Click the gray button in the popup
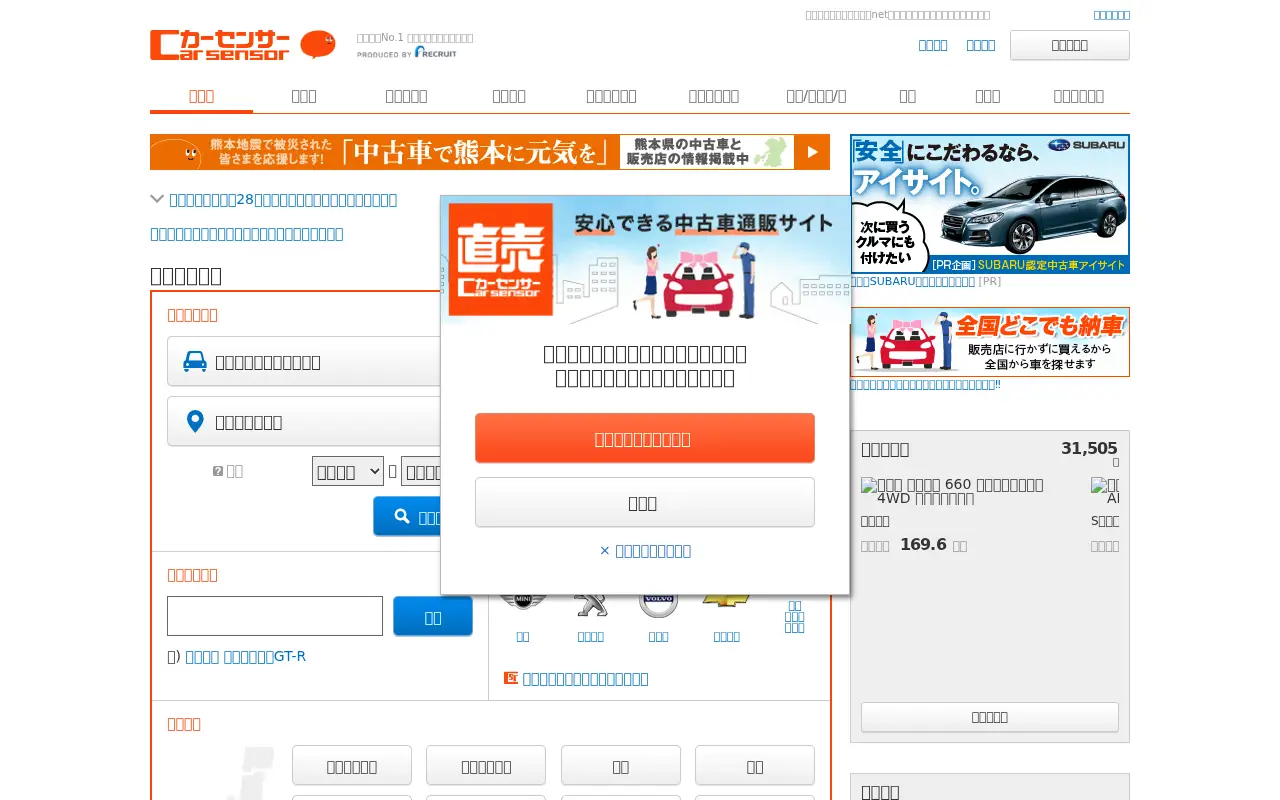 pyautogui.click(x=645, y=502)
